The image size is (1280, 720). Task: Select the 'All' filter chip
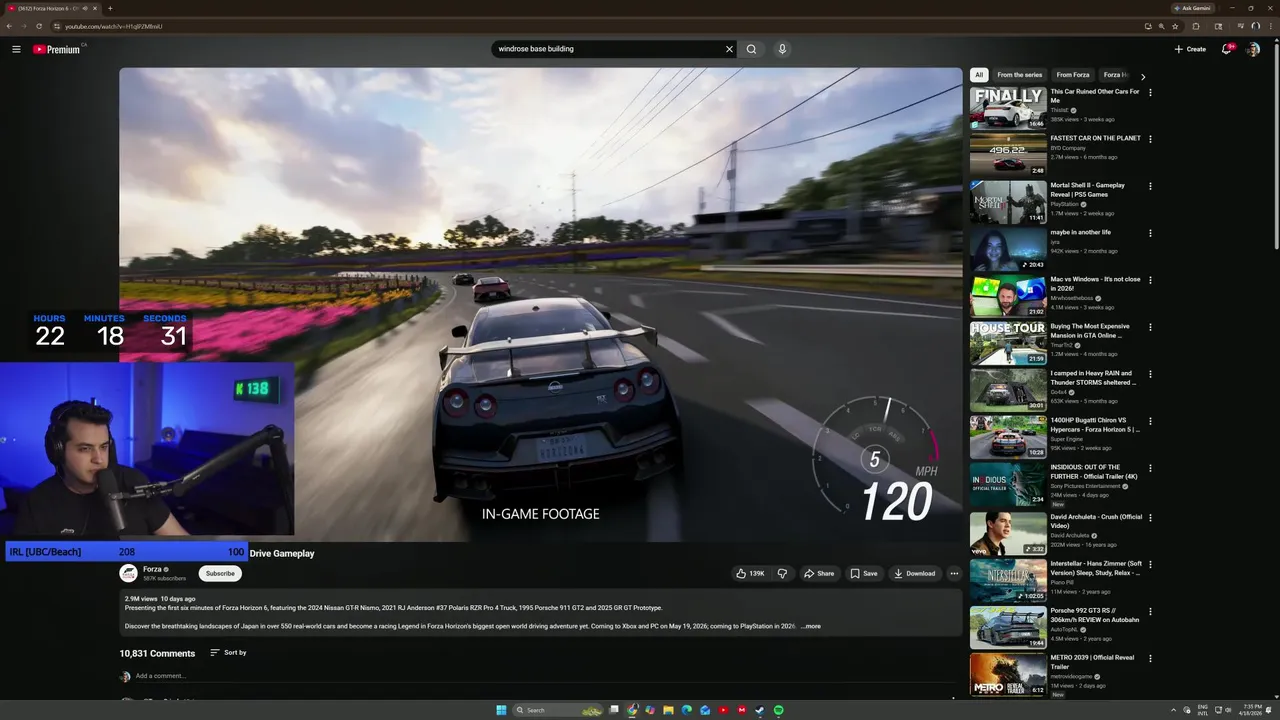click(979, 75)
